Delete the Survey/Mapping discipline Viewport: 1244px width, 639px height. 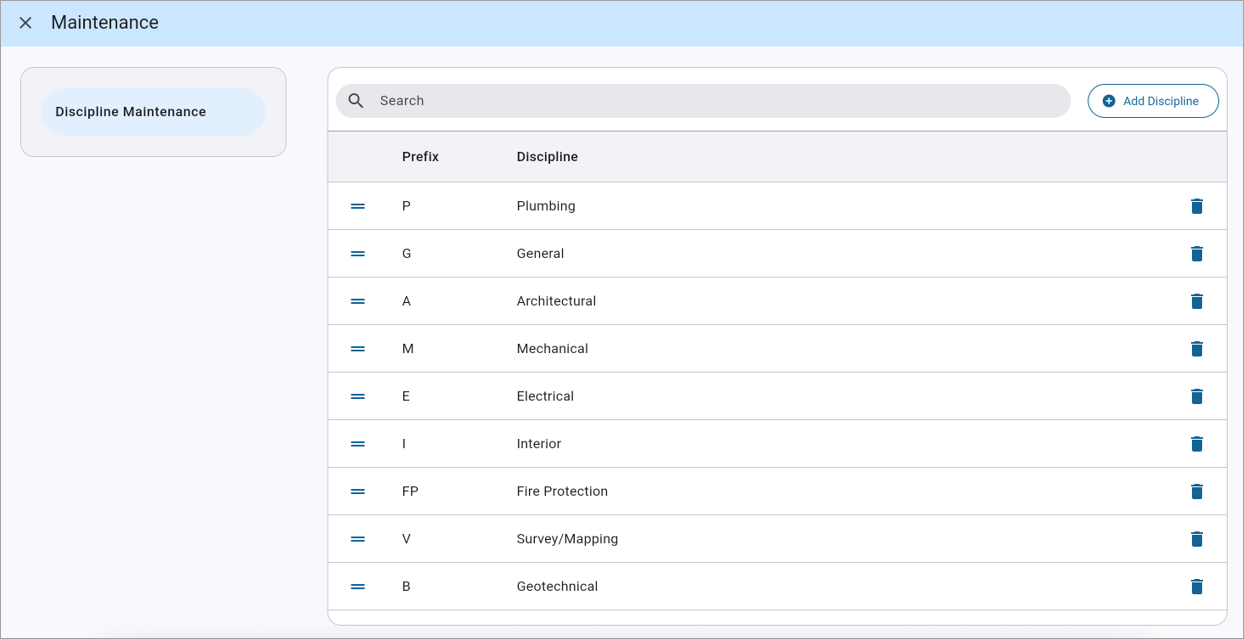coord(1197,539)
